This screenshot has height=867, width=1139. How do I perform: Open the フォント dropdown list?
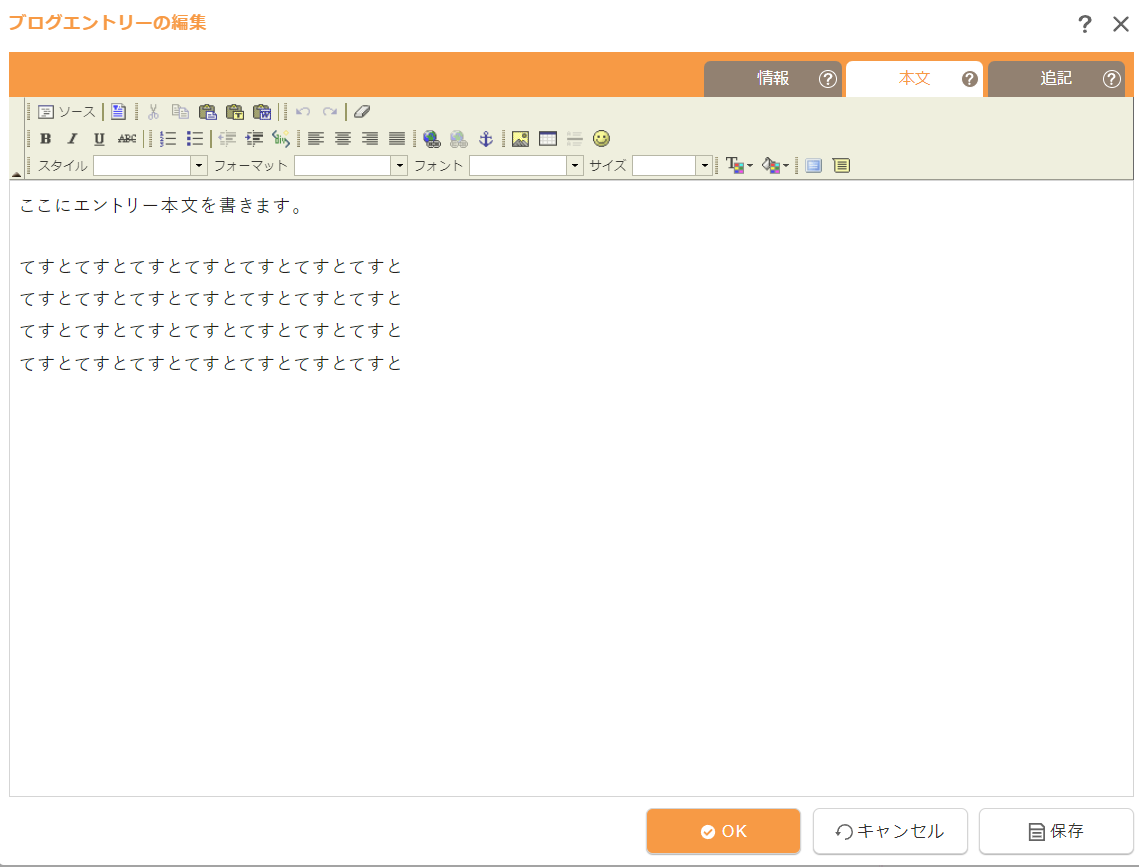point(527,166)
